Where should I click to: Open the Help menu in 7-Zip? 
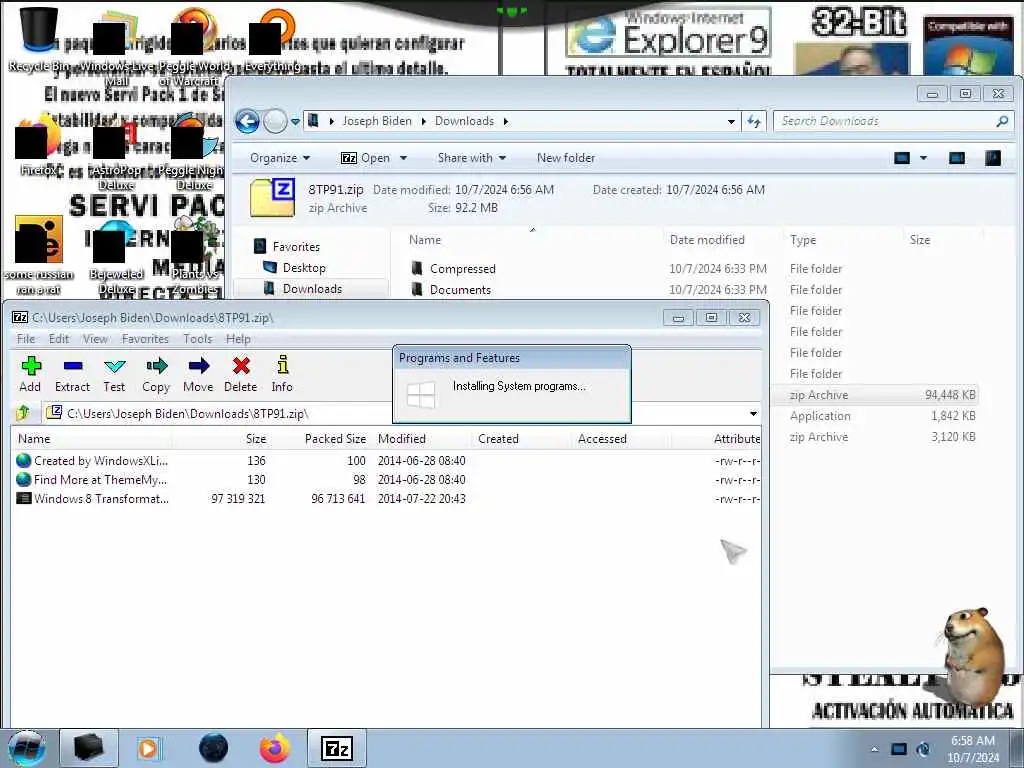point(238,339)
